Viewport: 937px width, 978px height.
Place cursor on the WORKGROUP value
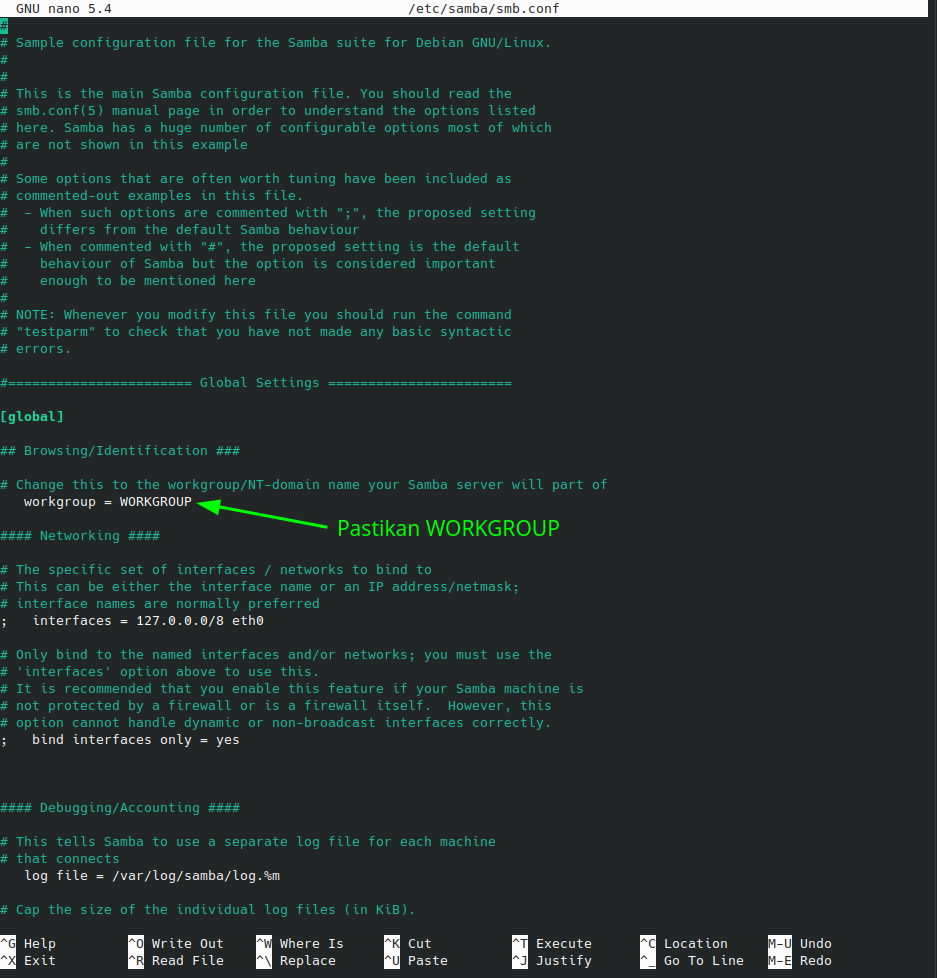(155, 501)
